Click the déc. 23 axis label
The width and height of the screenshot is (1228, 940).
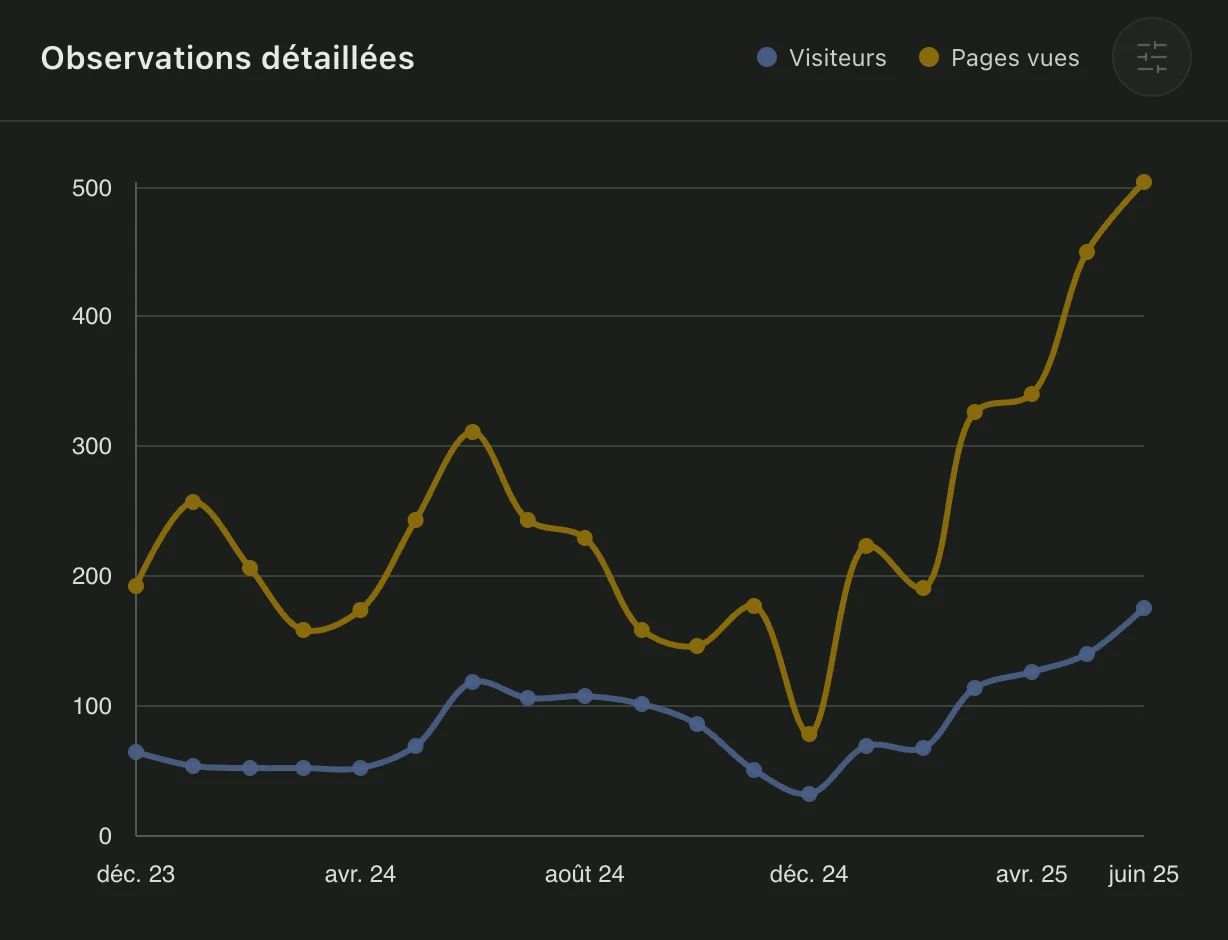click(136, 874)
